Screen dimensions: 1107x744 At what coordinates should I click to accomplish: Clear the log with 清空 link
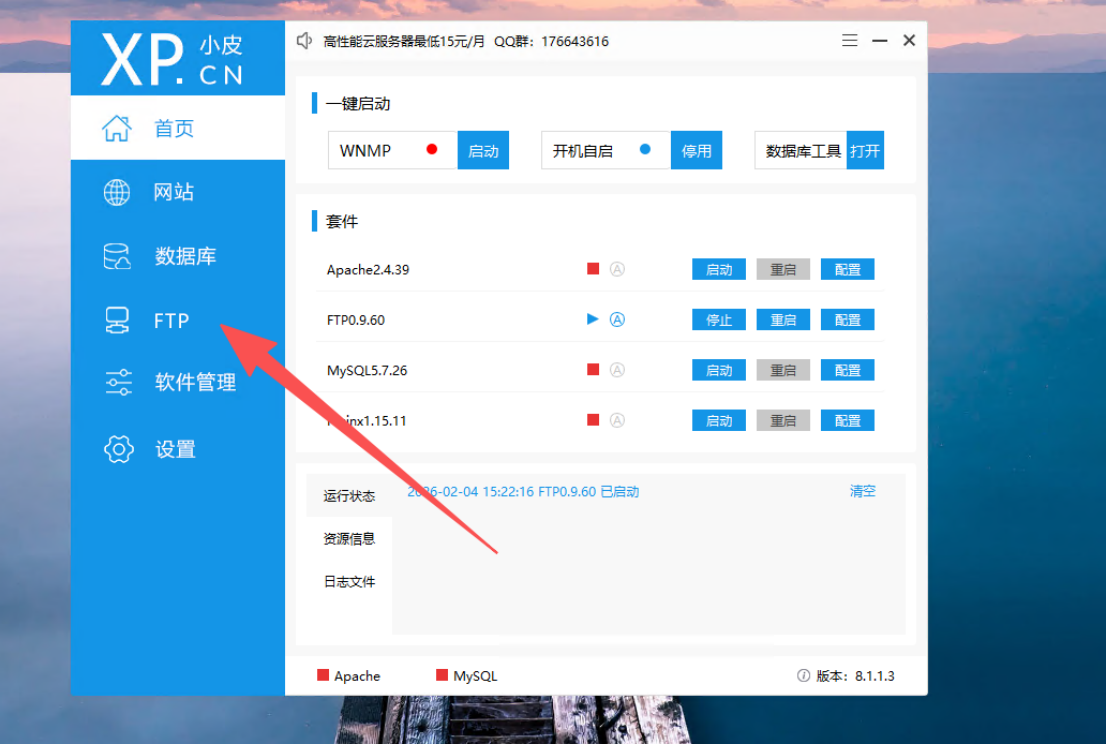863,491
